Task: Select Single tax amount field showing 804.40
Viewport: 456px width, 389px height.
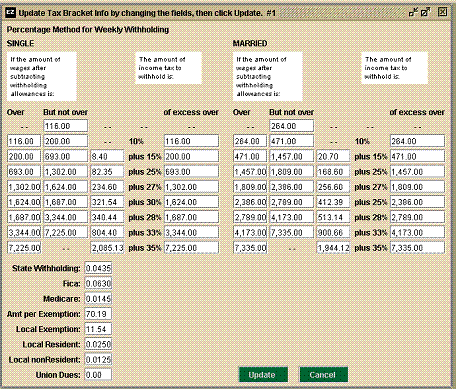Action: [x=107, y=232]
